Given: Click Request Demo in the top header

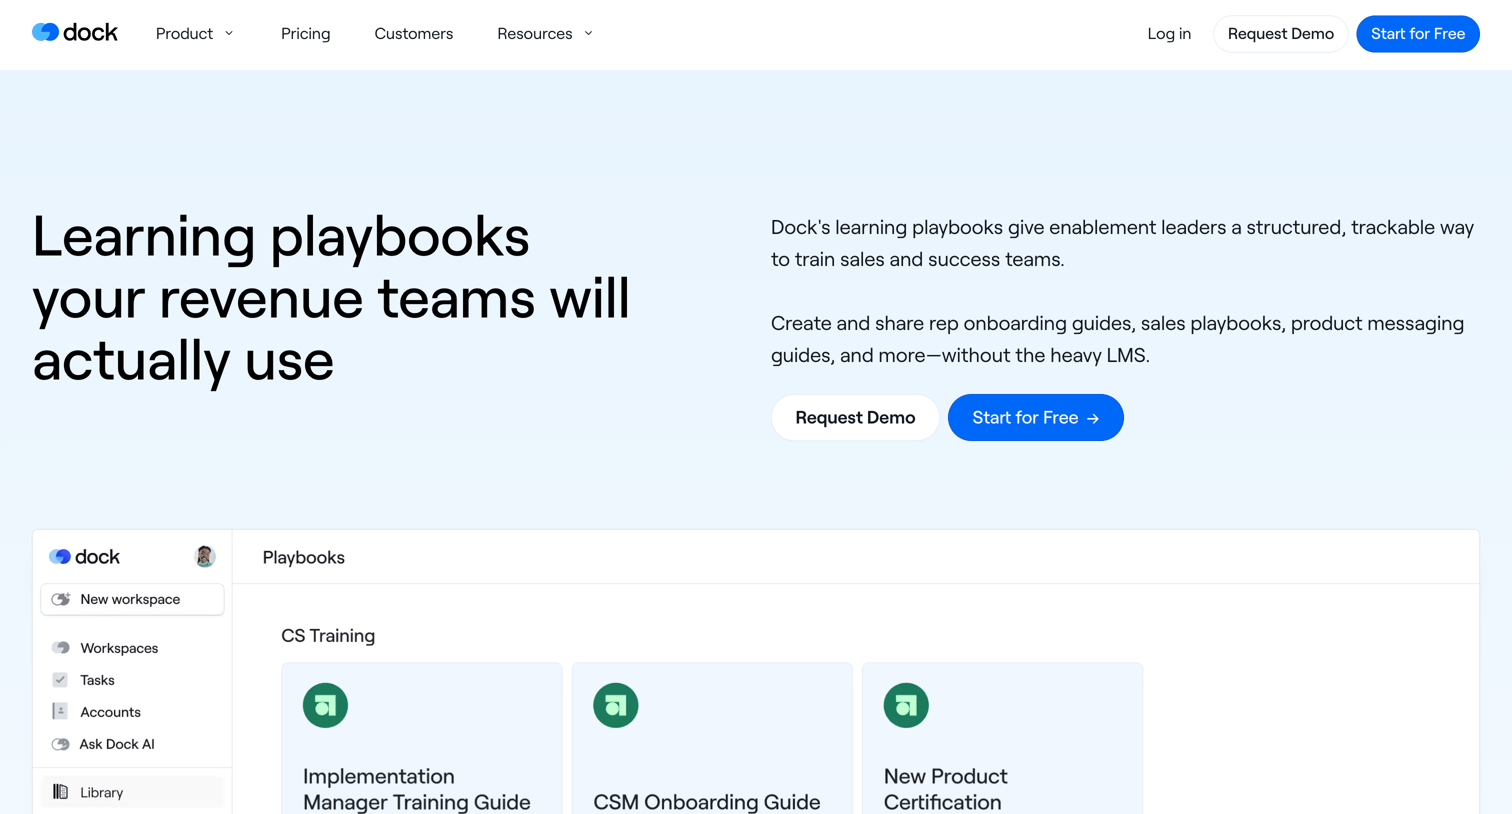Looking at the screenshot, I should 1280,34.
